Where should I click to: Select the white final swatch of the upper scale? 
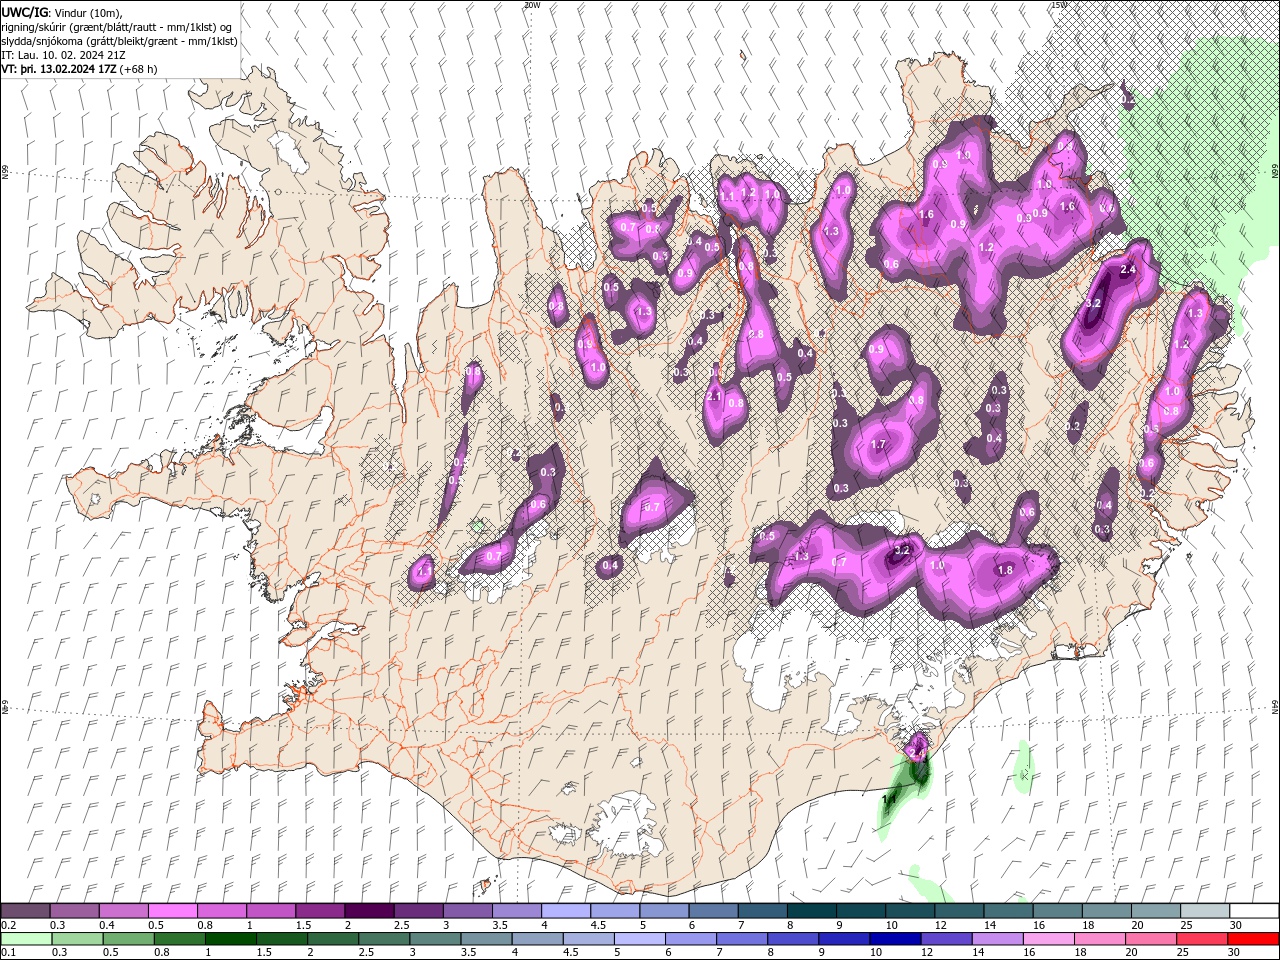click(1253, 911)
